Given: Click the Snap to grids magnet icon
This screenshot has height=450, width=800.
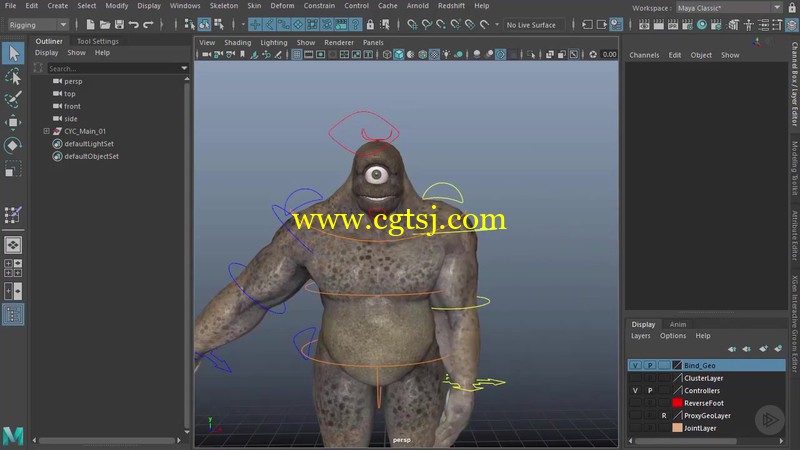Looking at the screenshot, I should (412, 24).
